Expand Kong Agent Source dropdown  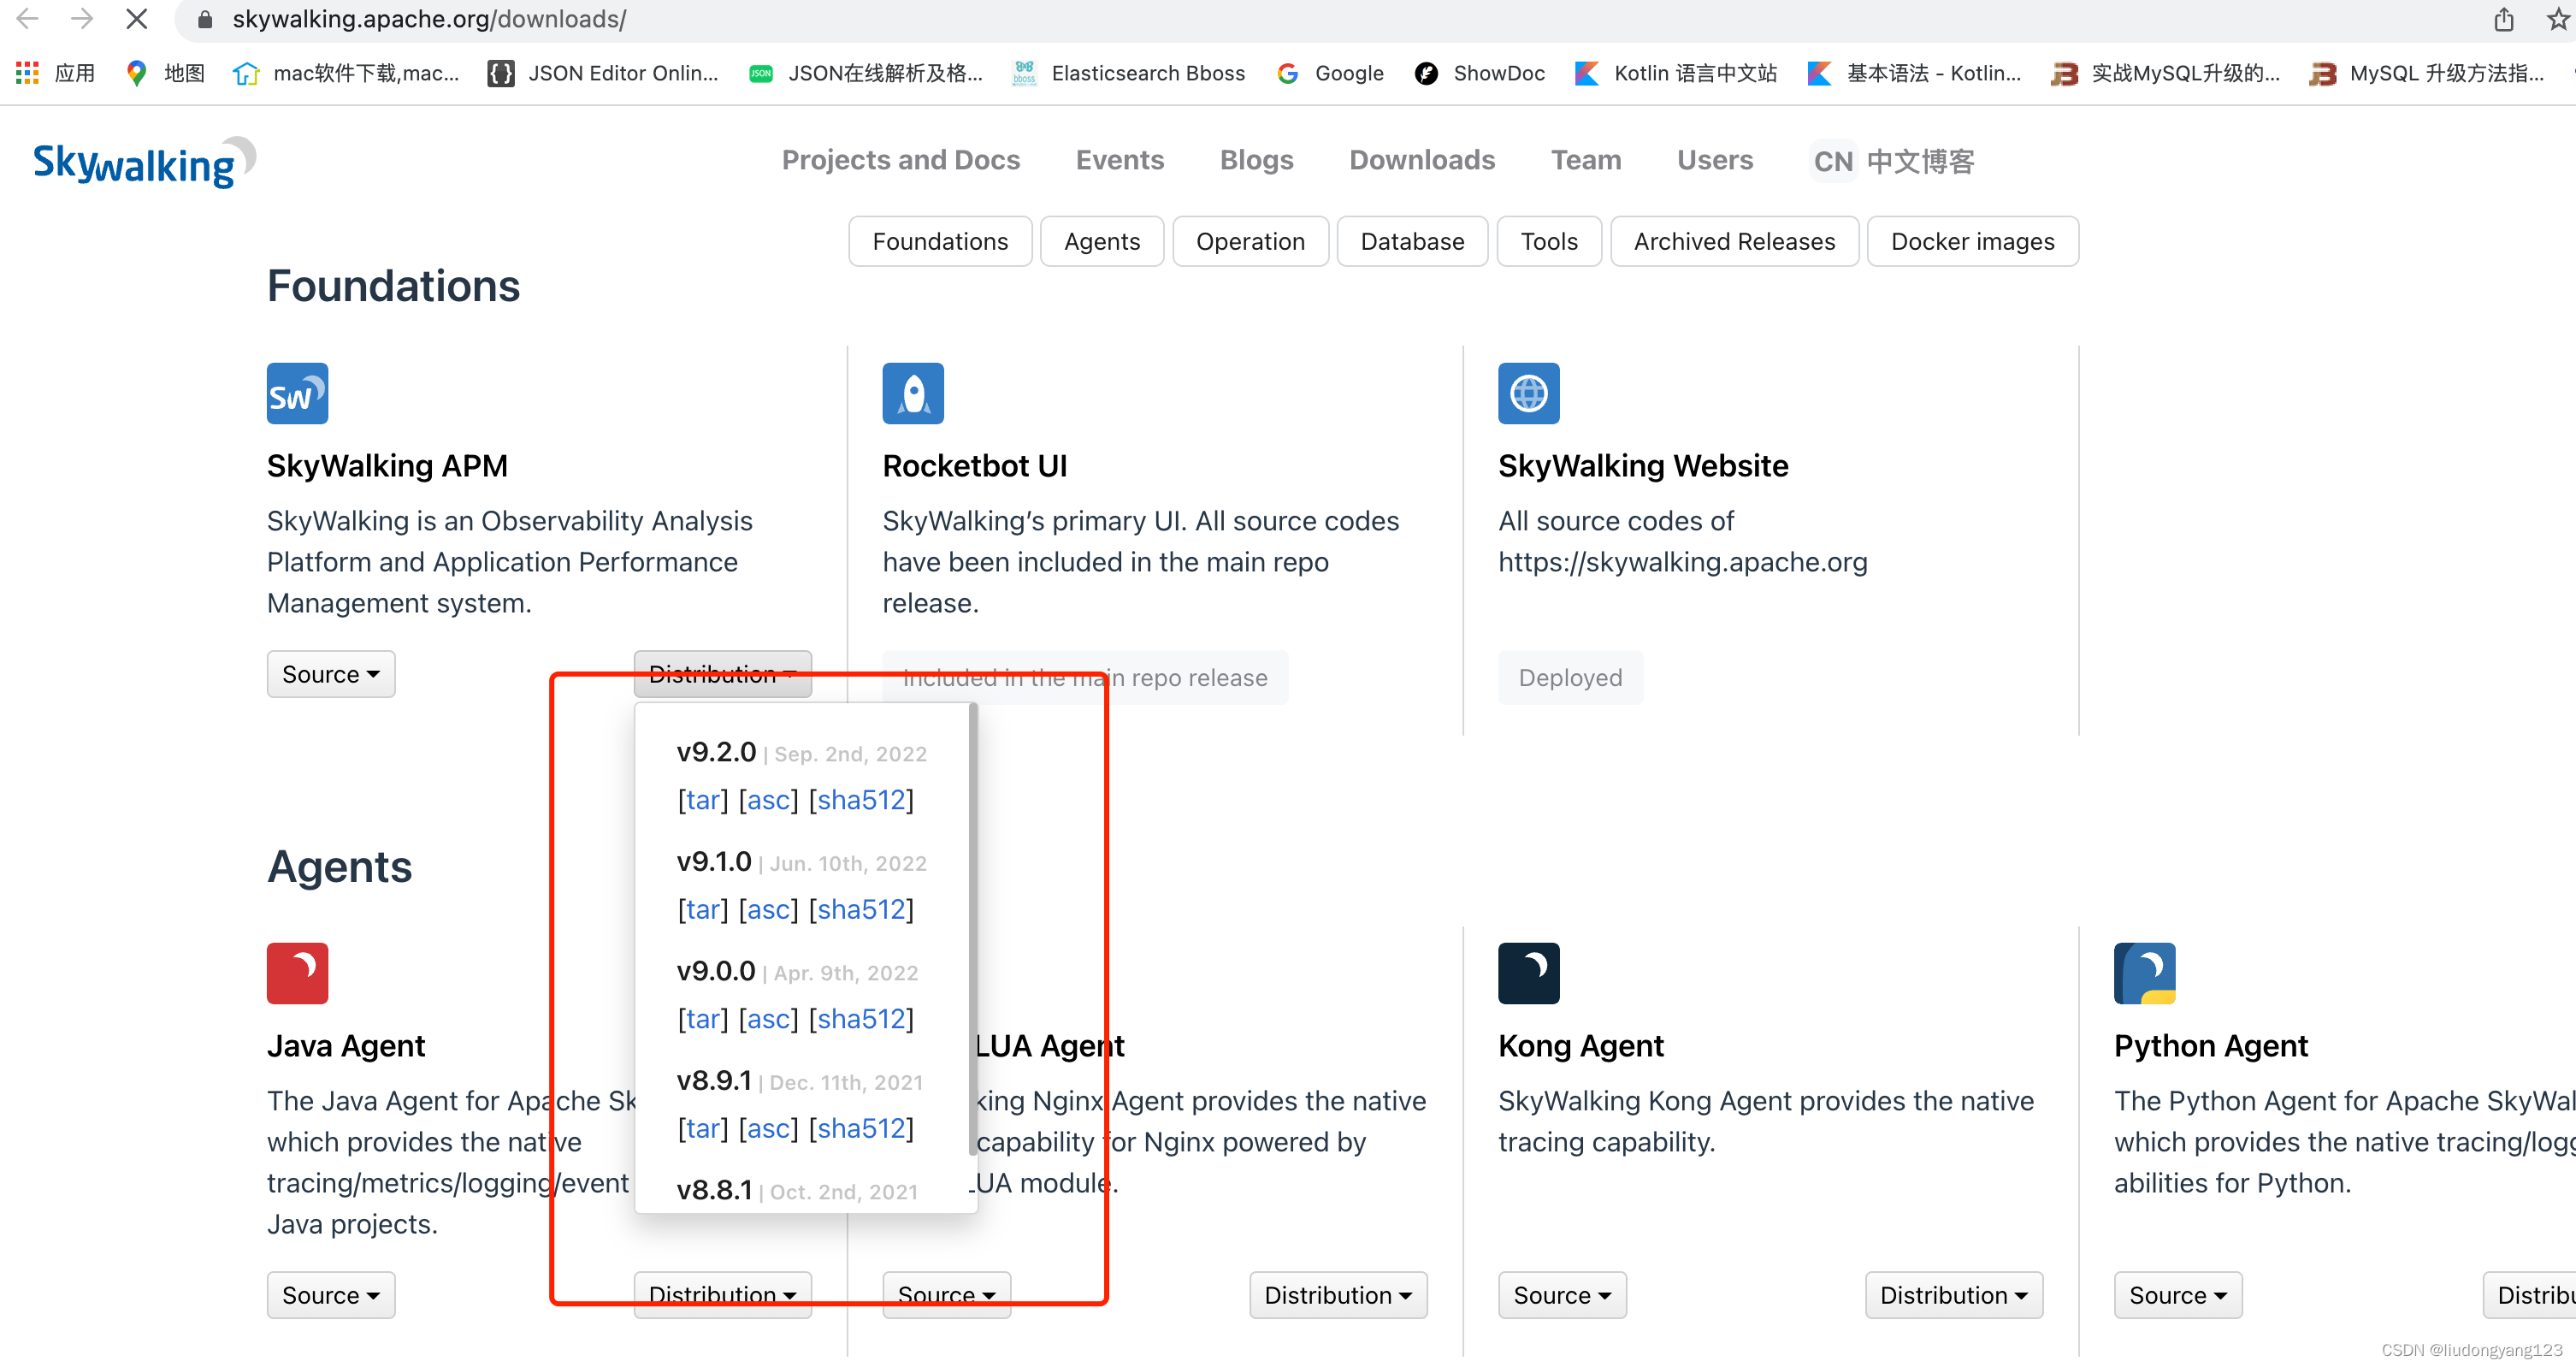pyautogui.click(x=1562, y=1295)
